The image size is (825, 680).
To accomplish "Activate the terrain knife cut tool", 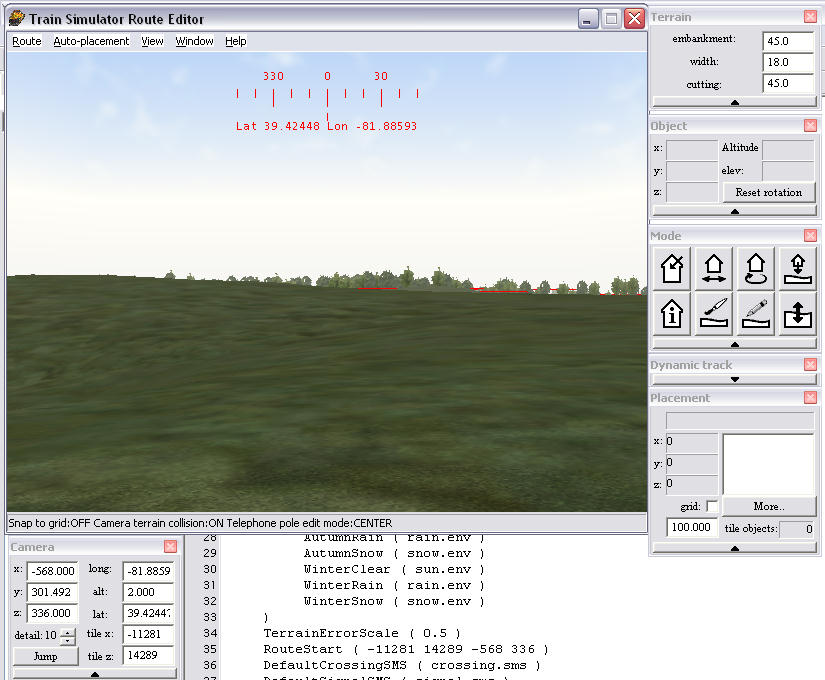I will tap(713, 314).
